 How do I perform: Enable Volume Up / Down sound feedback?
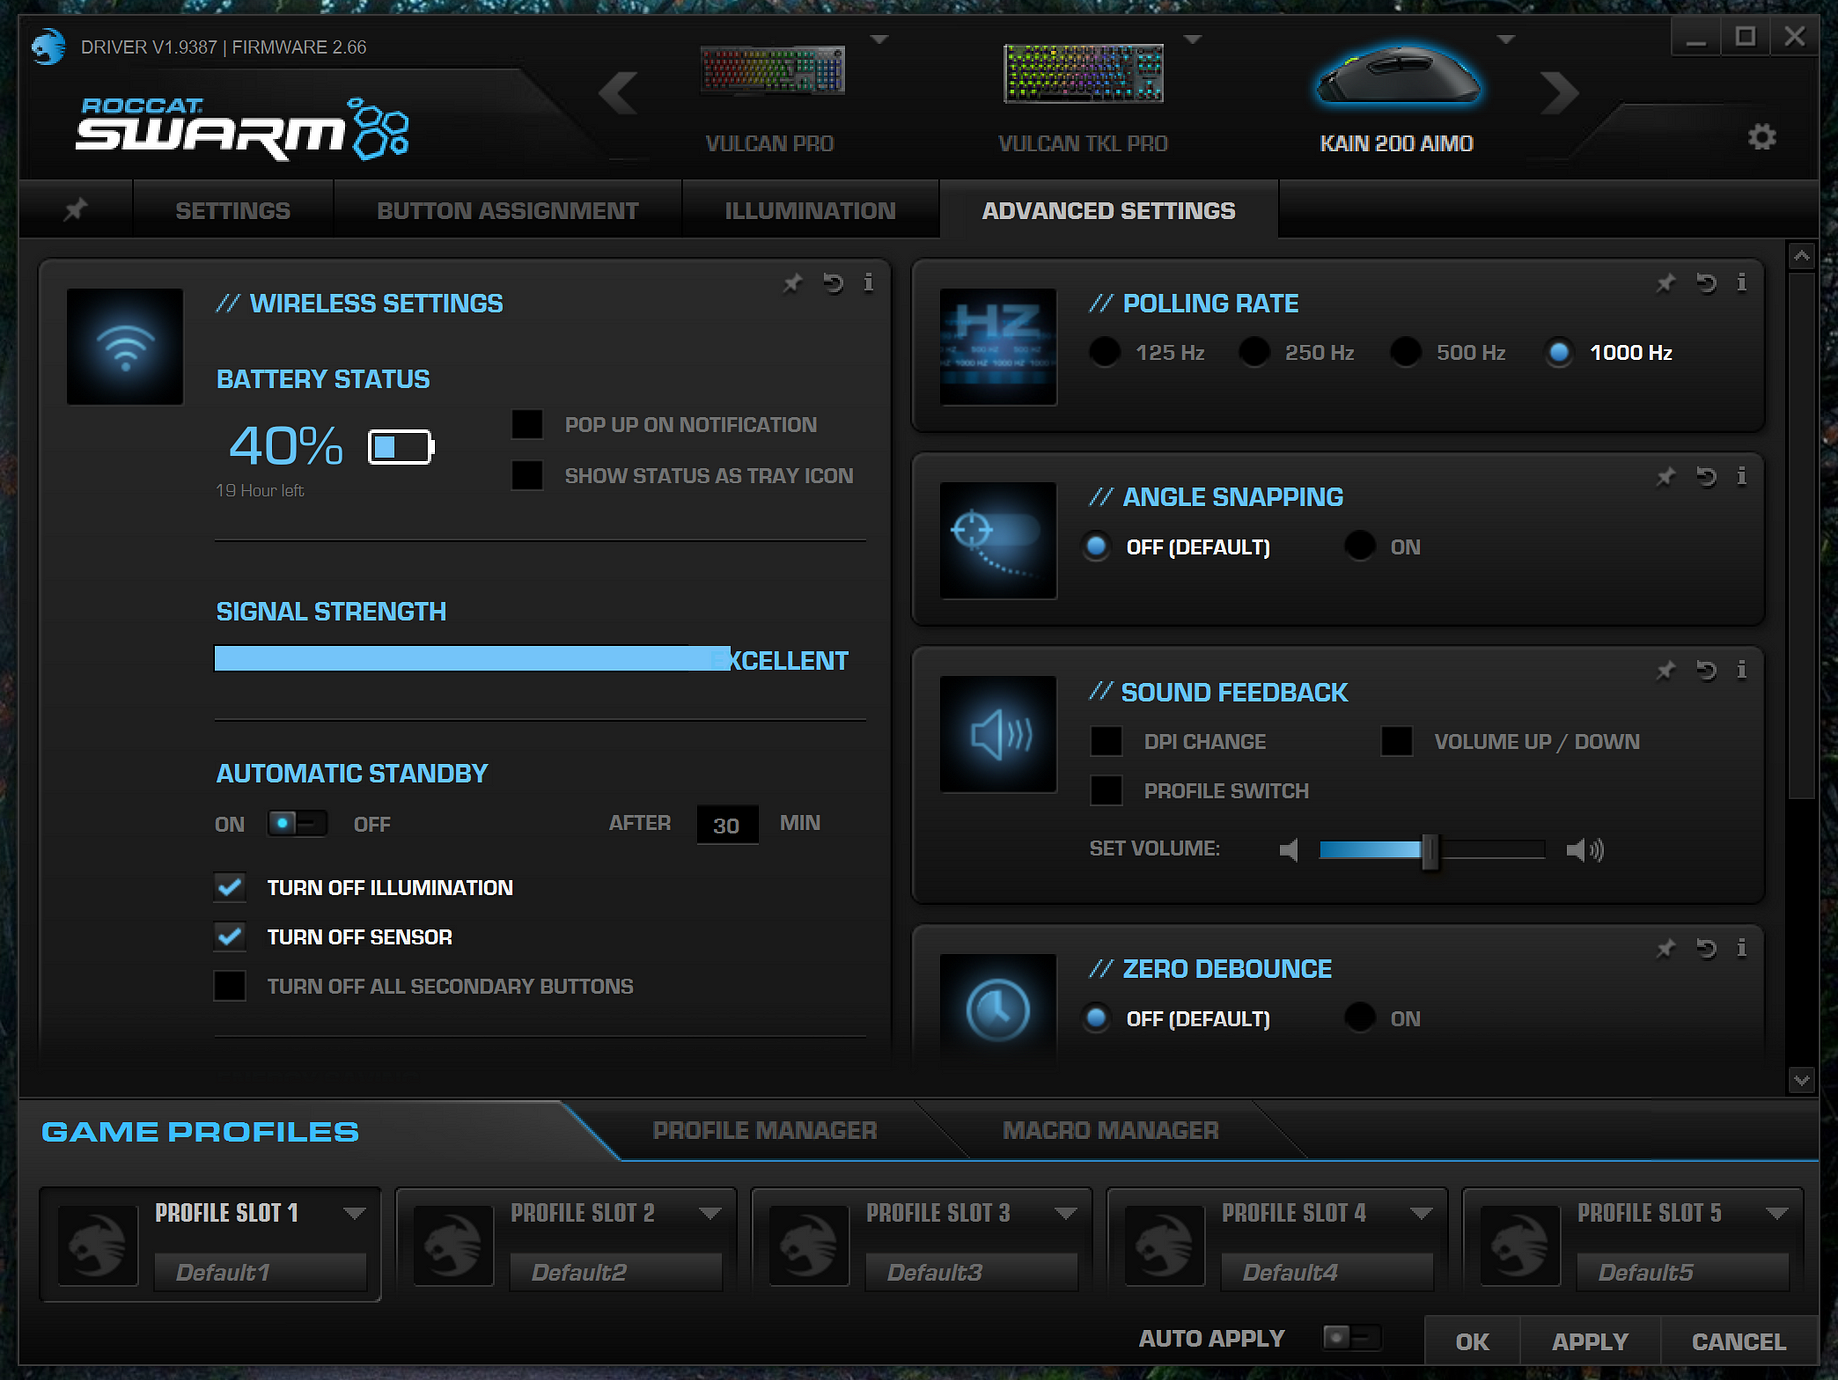(1397, 741)
